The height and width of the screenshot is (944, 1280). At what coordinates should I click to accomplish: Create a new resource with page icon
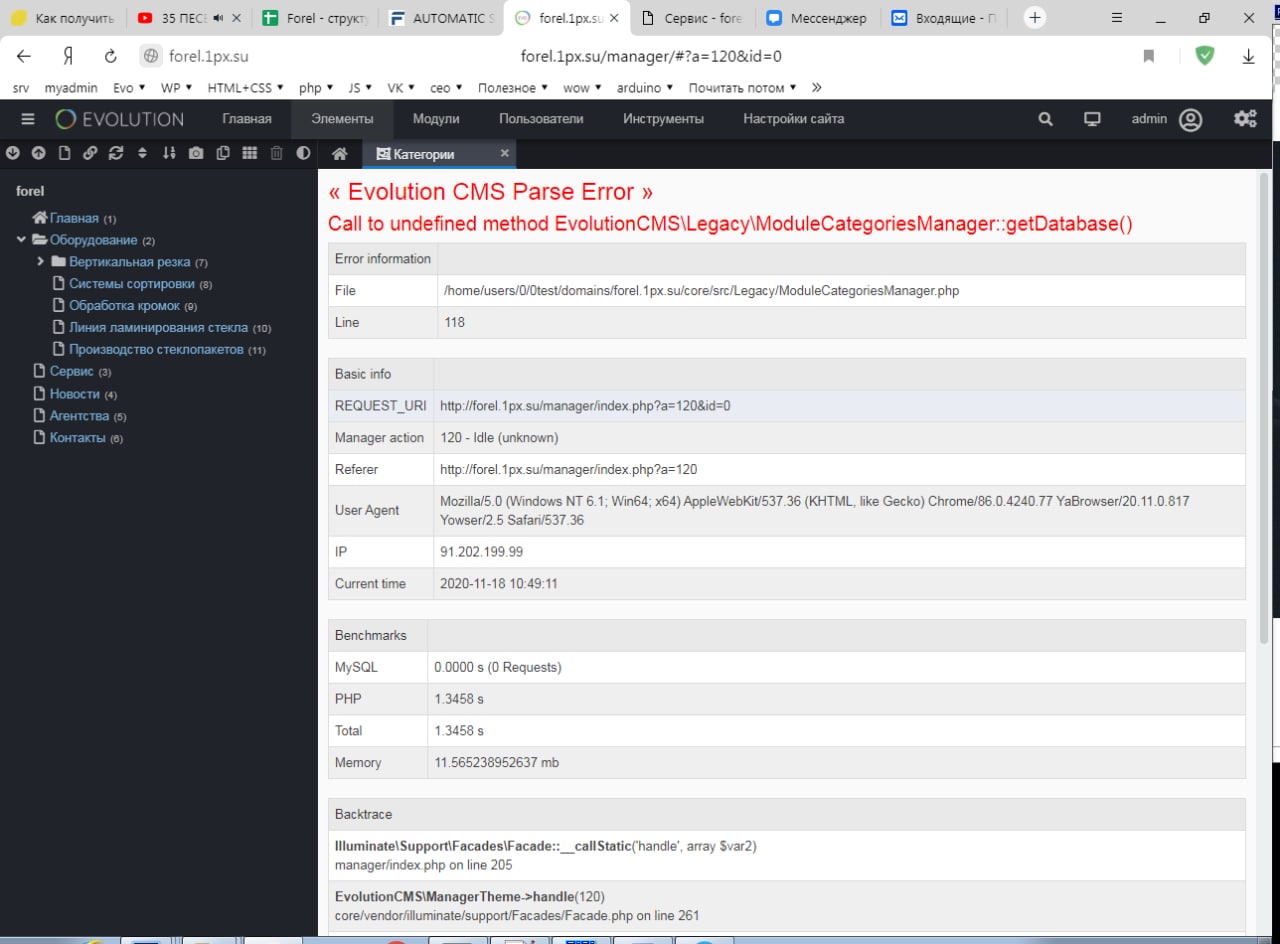tap(64, 153)
